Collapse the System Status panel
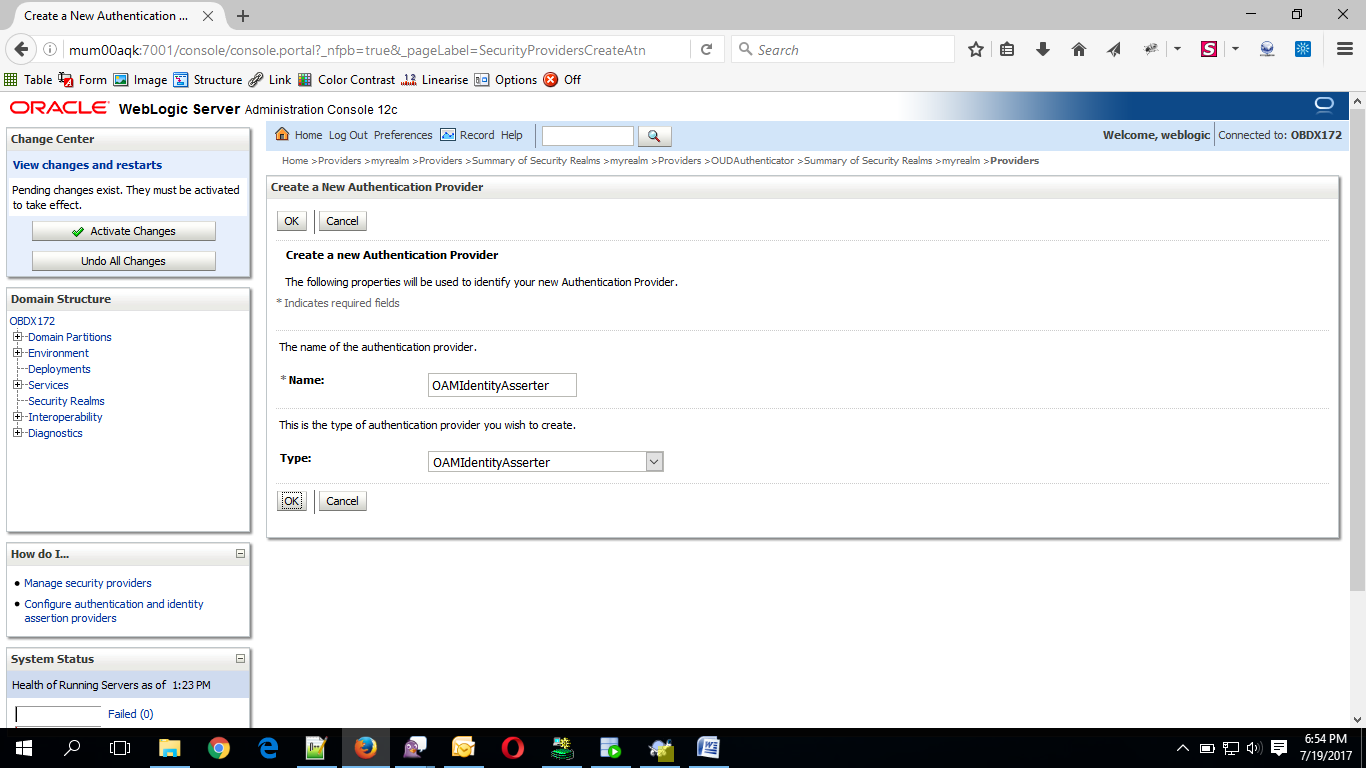This screenshot has height=768, width=1366. click(x=240, y=658)
